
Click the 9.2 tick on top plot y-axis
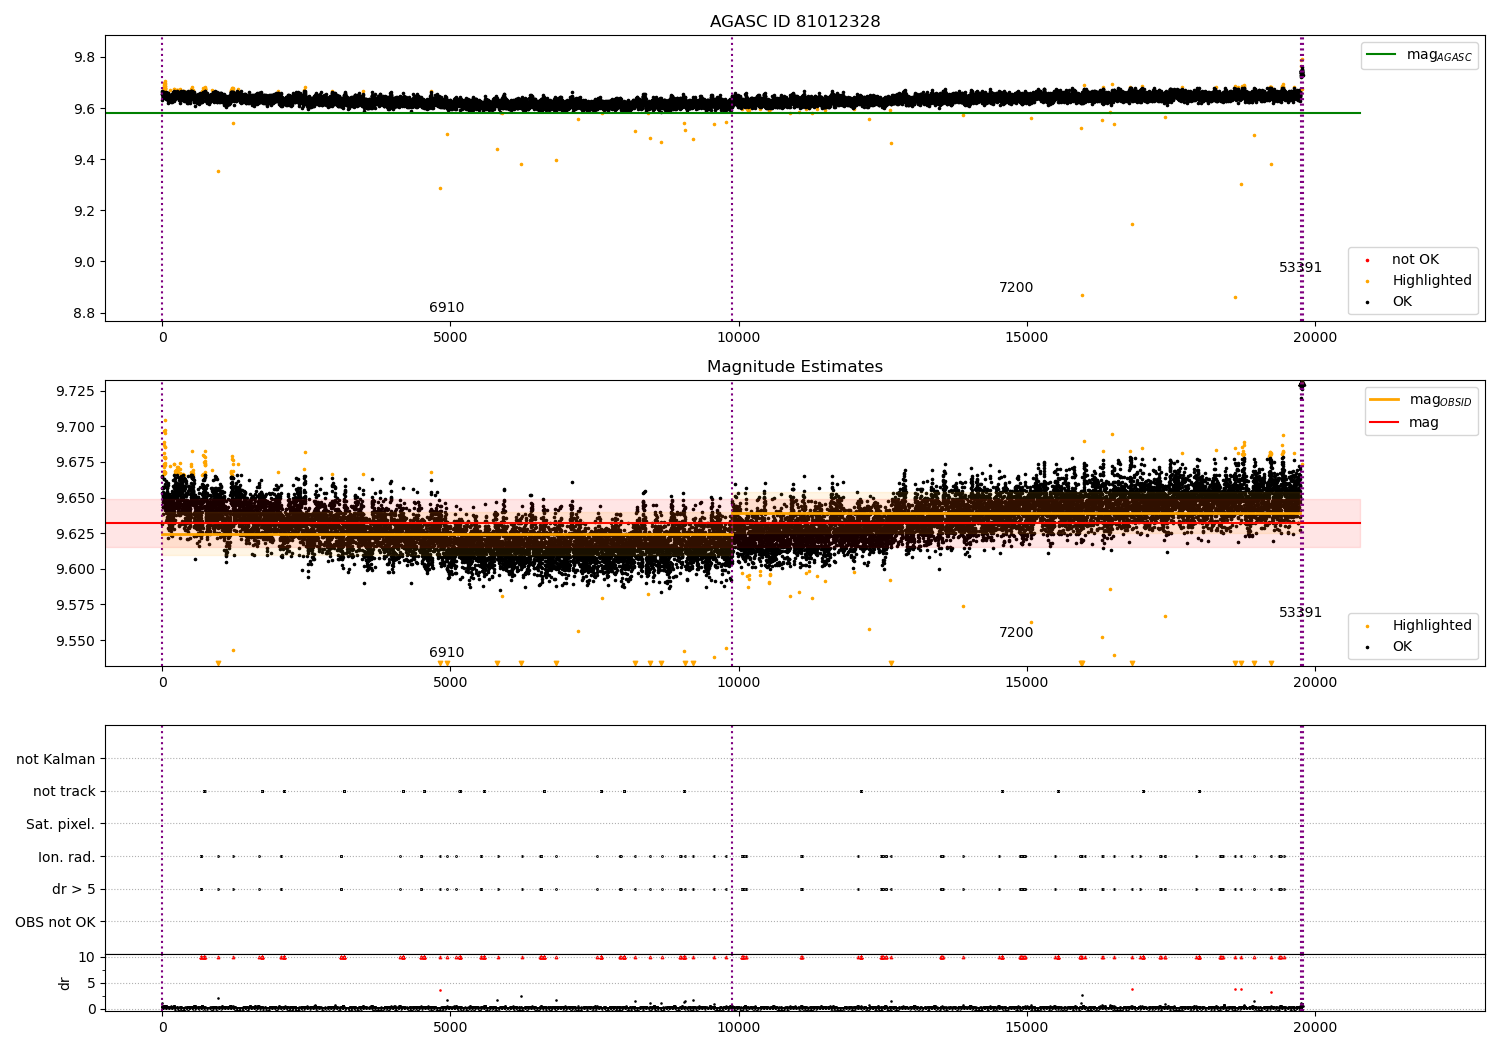click(84, 211)
